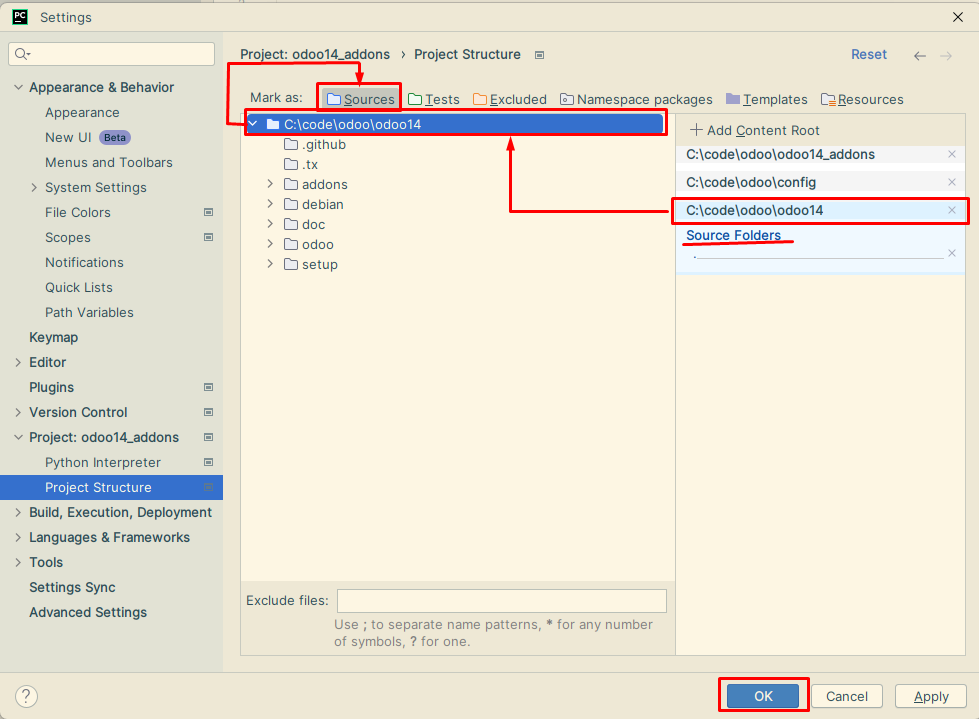Image resolution: width=979 pixels, height=719 pixels.
Task: Expand the Version Control section
Action: click(18, 412)
